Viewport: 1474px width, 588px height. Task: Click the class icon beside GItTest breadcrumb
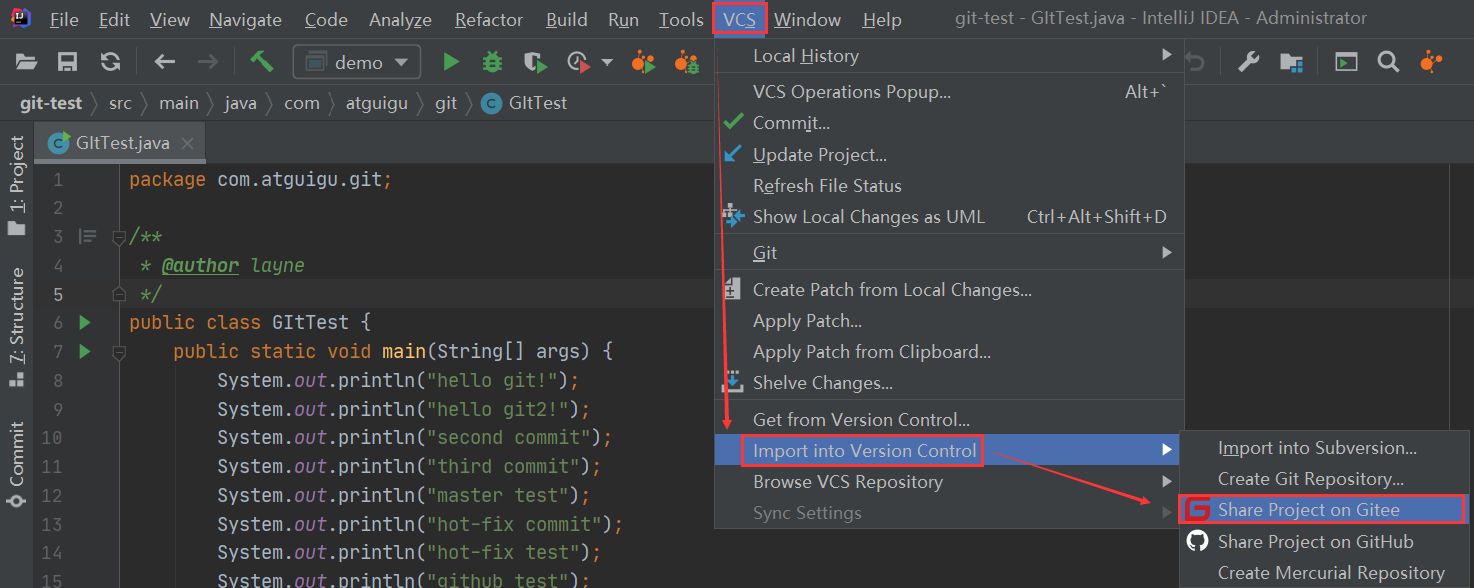point(491,103)
